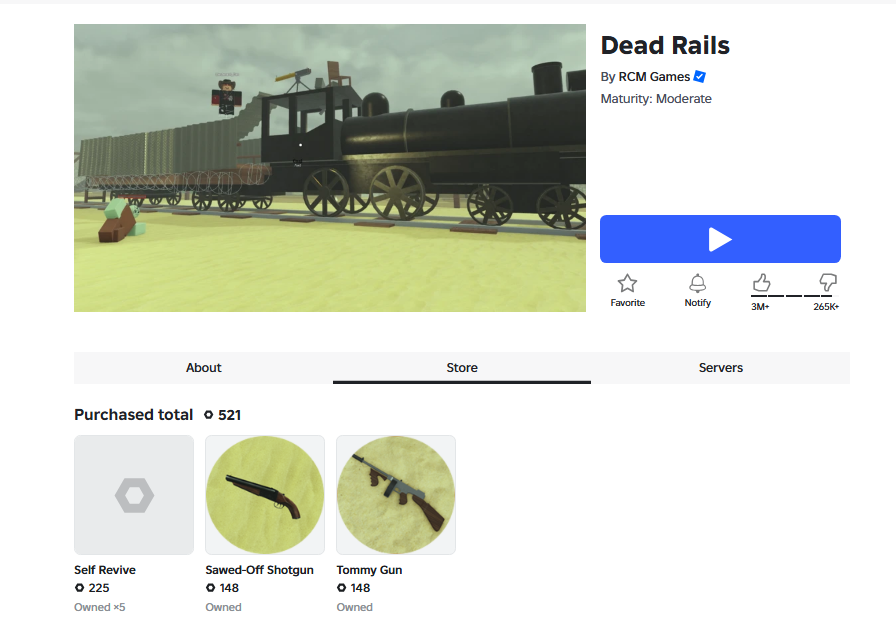Click the 265K+ dislikes count
This screenshot has width=896, height=632.
click(826, 307)
